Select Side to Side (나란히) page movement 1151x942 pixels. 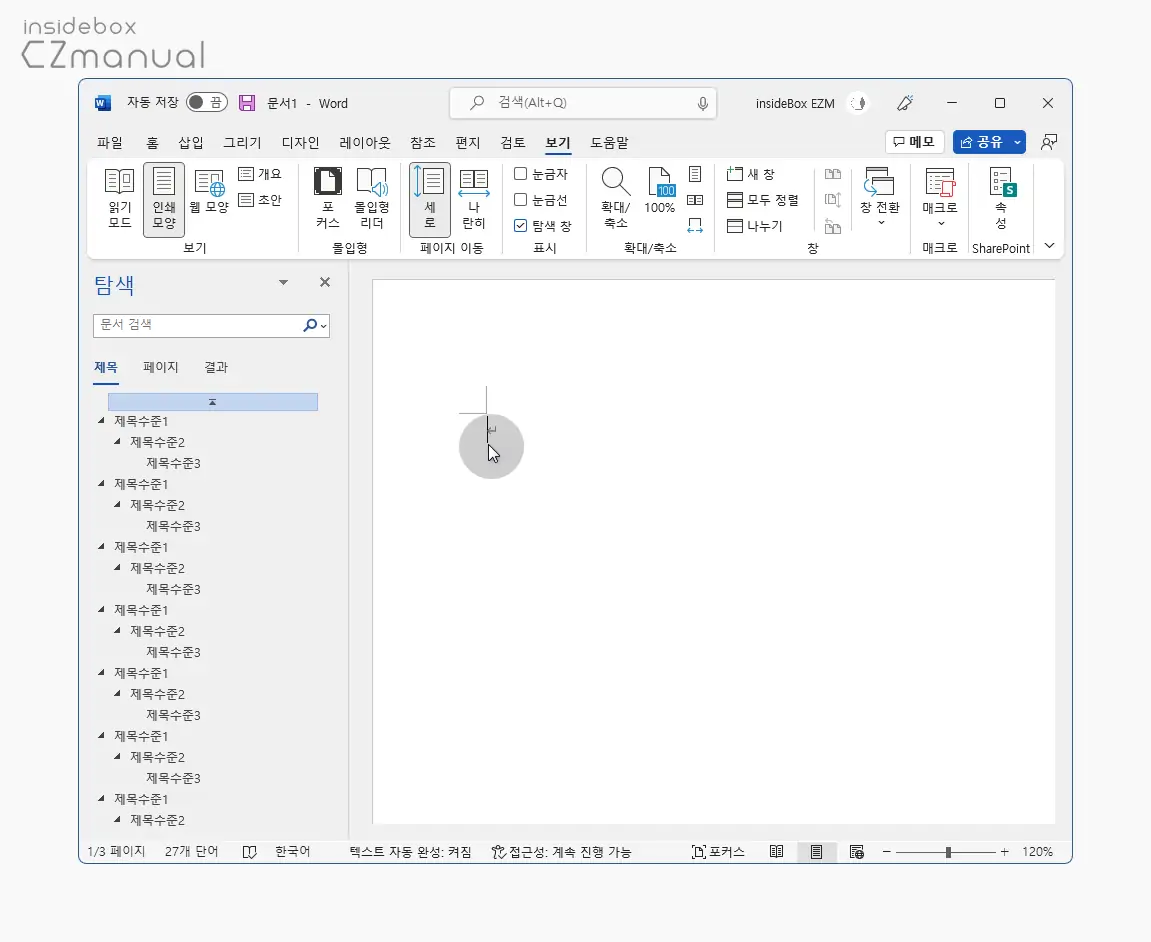(x=473, y=198)
